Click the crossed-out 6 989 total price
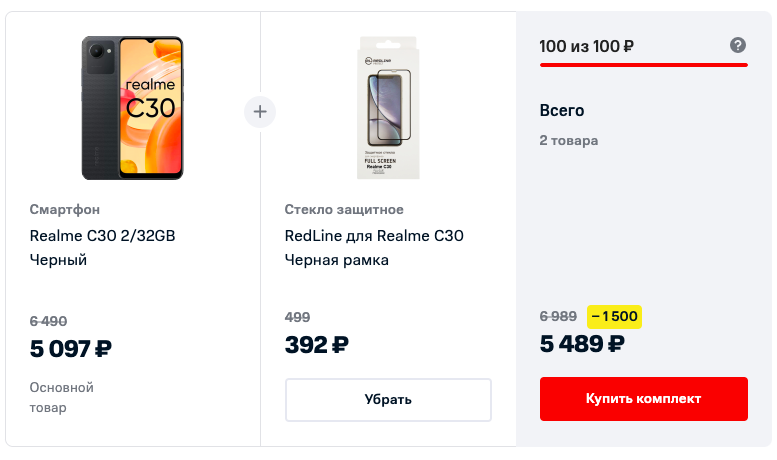Image resolution: width=777 pixels, height=460 pixels. (x=558, y=317)
